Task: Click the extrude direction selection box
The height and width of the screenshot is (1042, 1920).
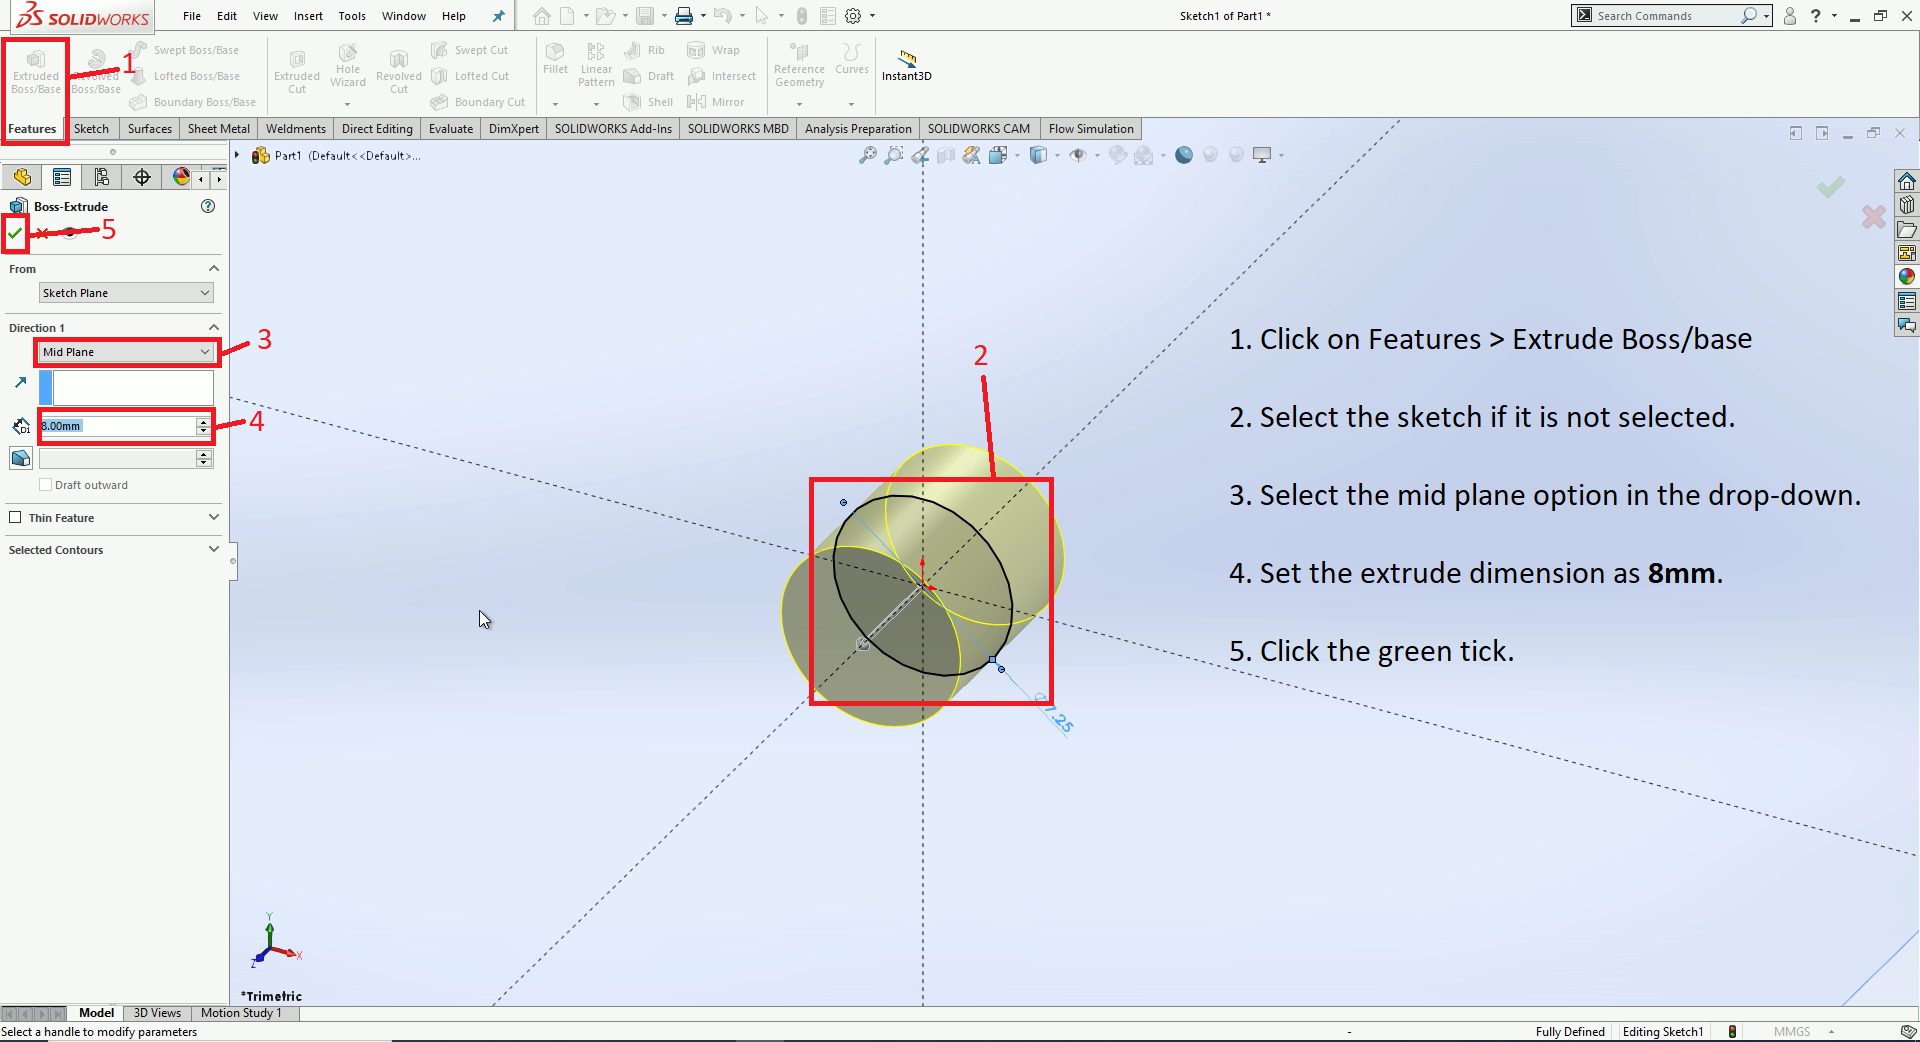Action: pos(133,388)
